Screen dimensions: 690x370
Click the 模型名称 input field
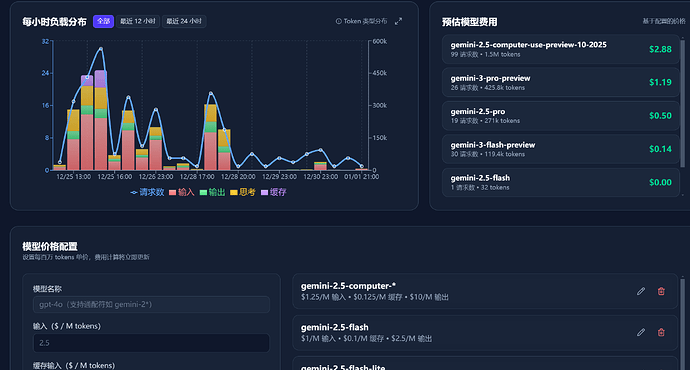pyautogui.click(x=151, y=304)
